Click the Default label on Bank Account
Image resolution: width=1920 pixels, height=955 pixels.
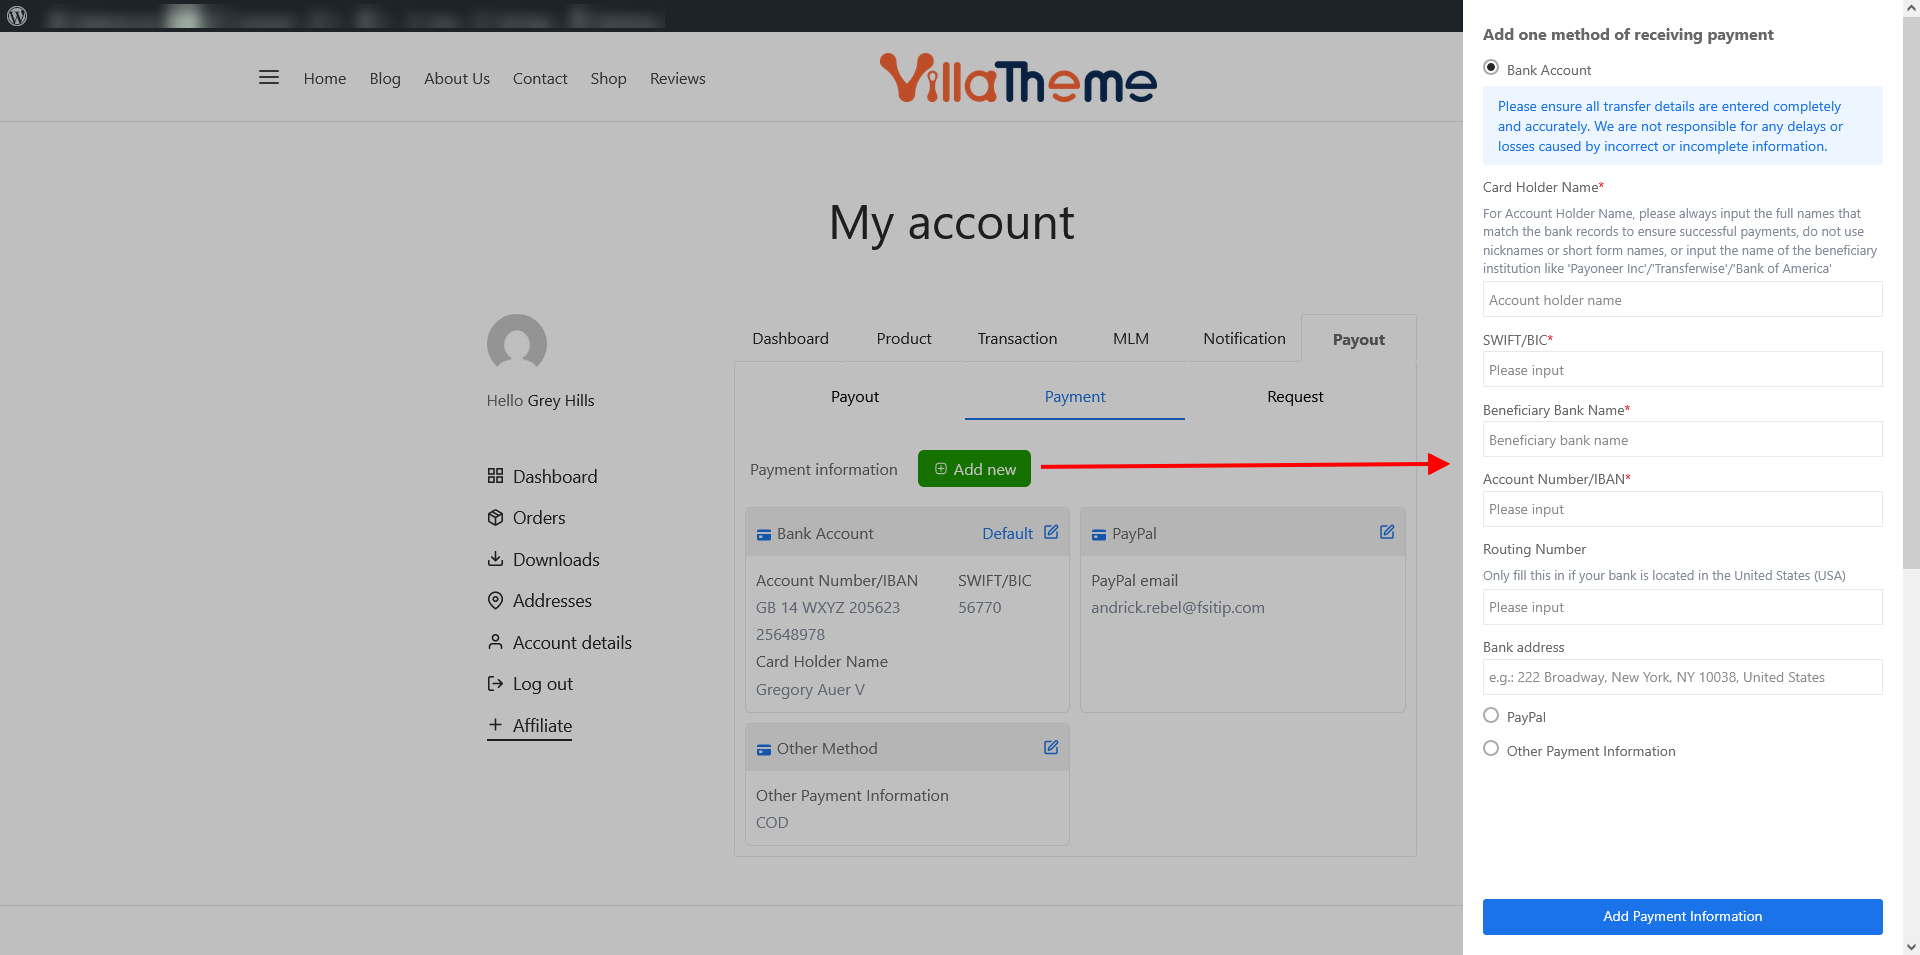coord(1007,533)
